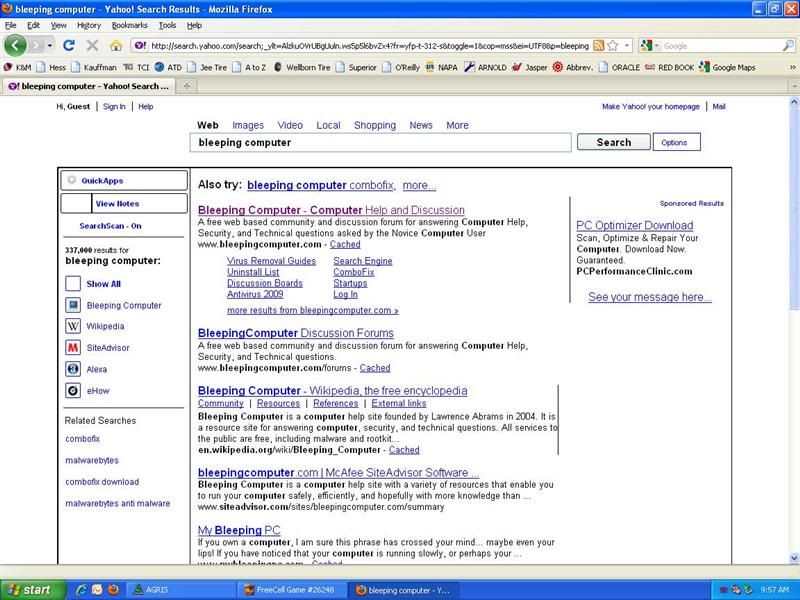This screenshot has width=800, height=600.
Task: Subscribe using the RSS feed icon
Action: (599, 46)
